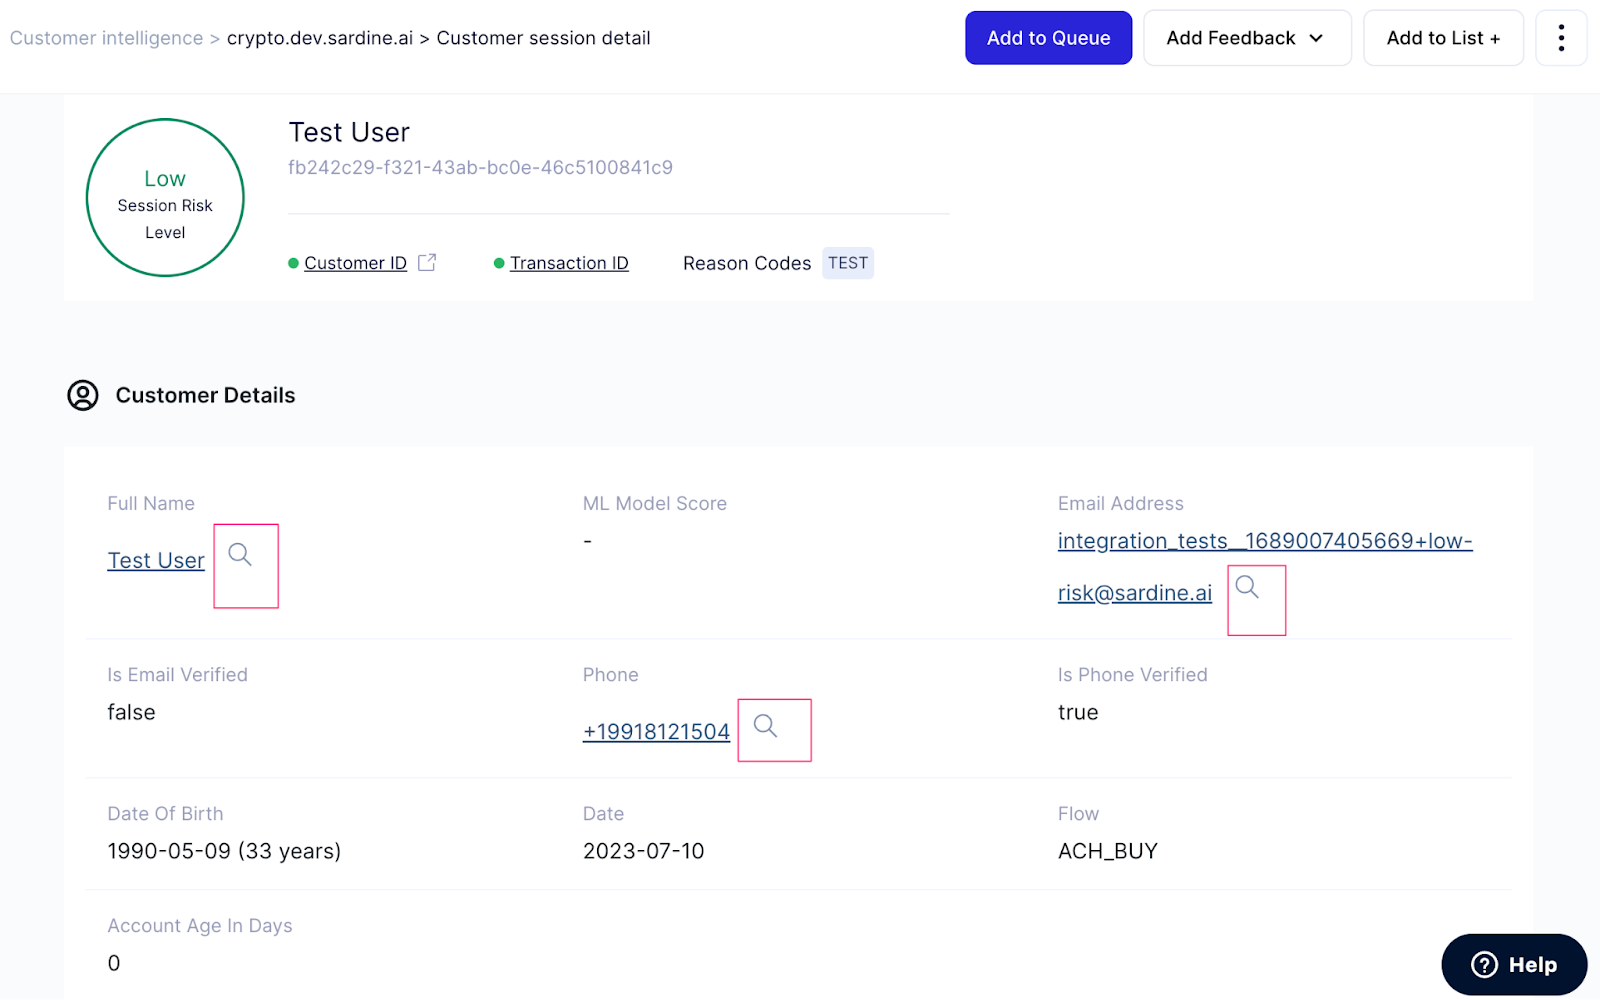Open the Transaction ID link
The image size is (1600, 1000).
tap(568, 262)
